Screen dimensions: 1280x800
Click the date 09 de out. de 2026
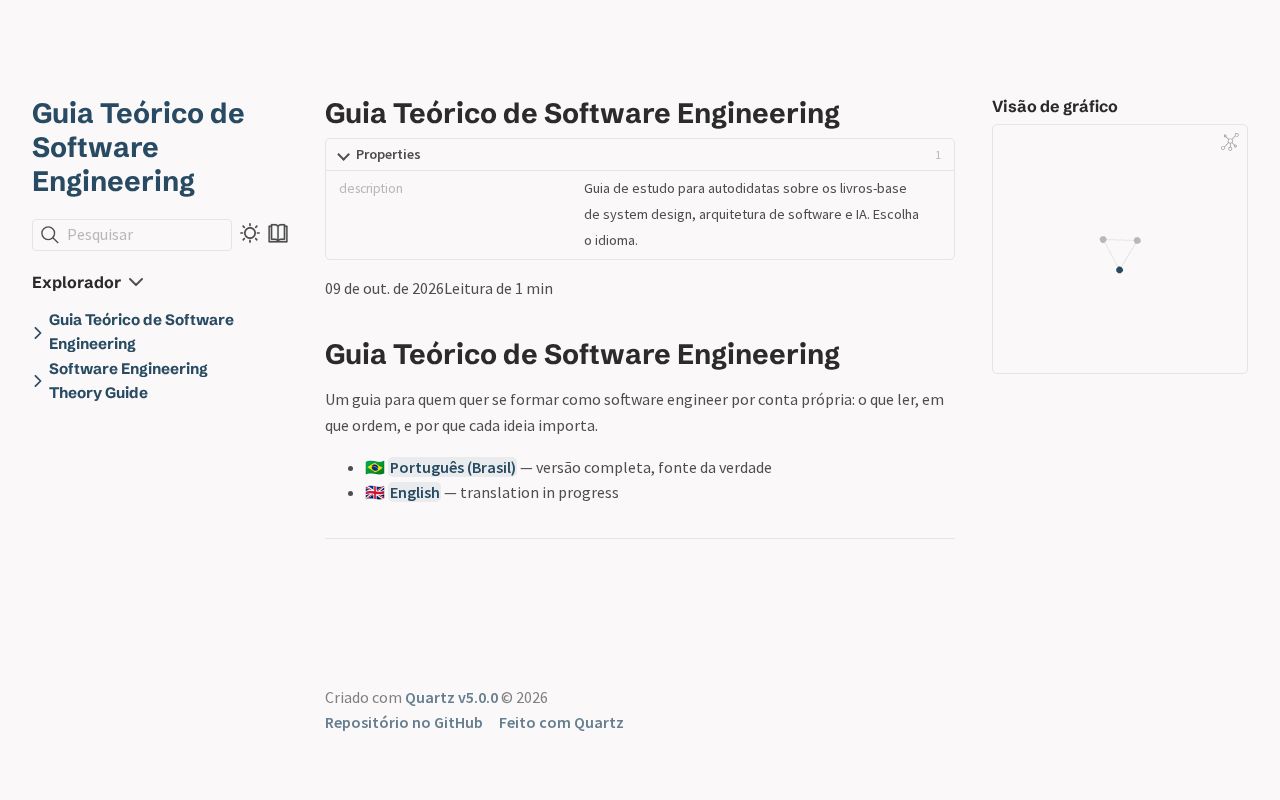tap(384, 289)
